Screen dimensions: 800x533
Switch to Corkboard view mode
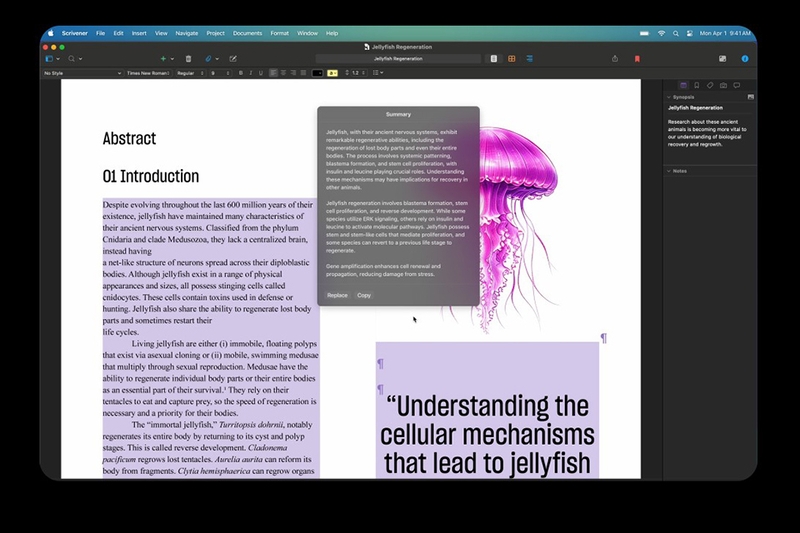pyautogui.click(x=512, y=59)
